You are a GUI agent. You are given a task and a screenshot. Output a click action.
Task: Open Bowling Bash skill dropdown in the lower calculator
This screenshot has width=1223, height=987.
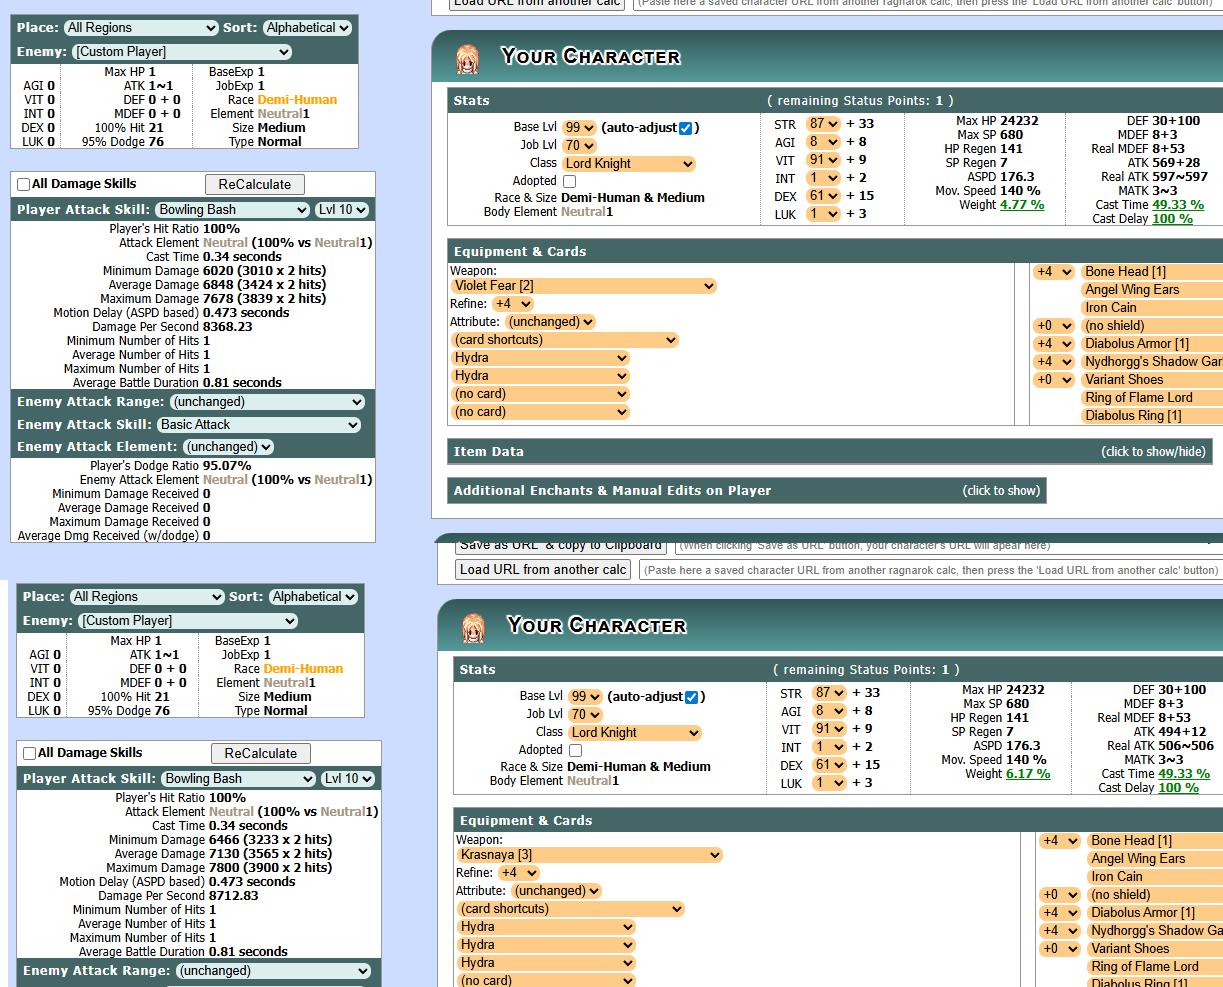pyautogui.click(x=239, y=779)
